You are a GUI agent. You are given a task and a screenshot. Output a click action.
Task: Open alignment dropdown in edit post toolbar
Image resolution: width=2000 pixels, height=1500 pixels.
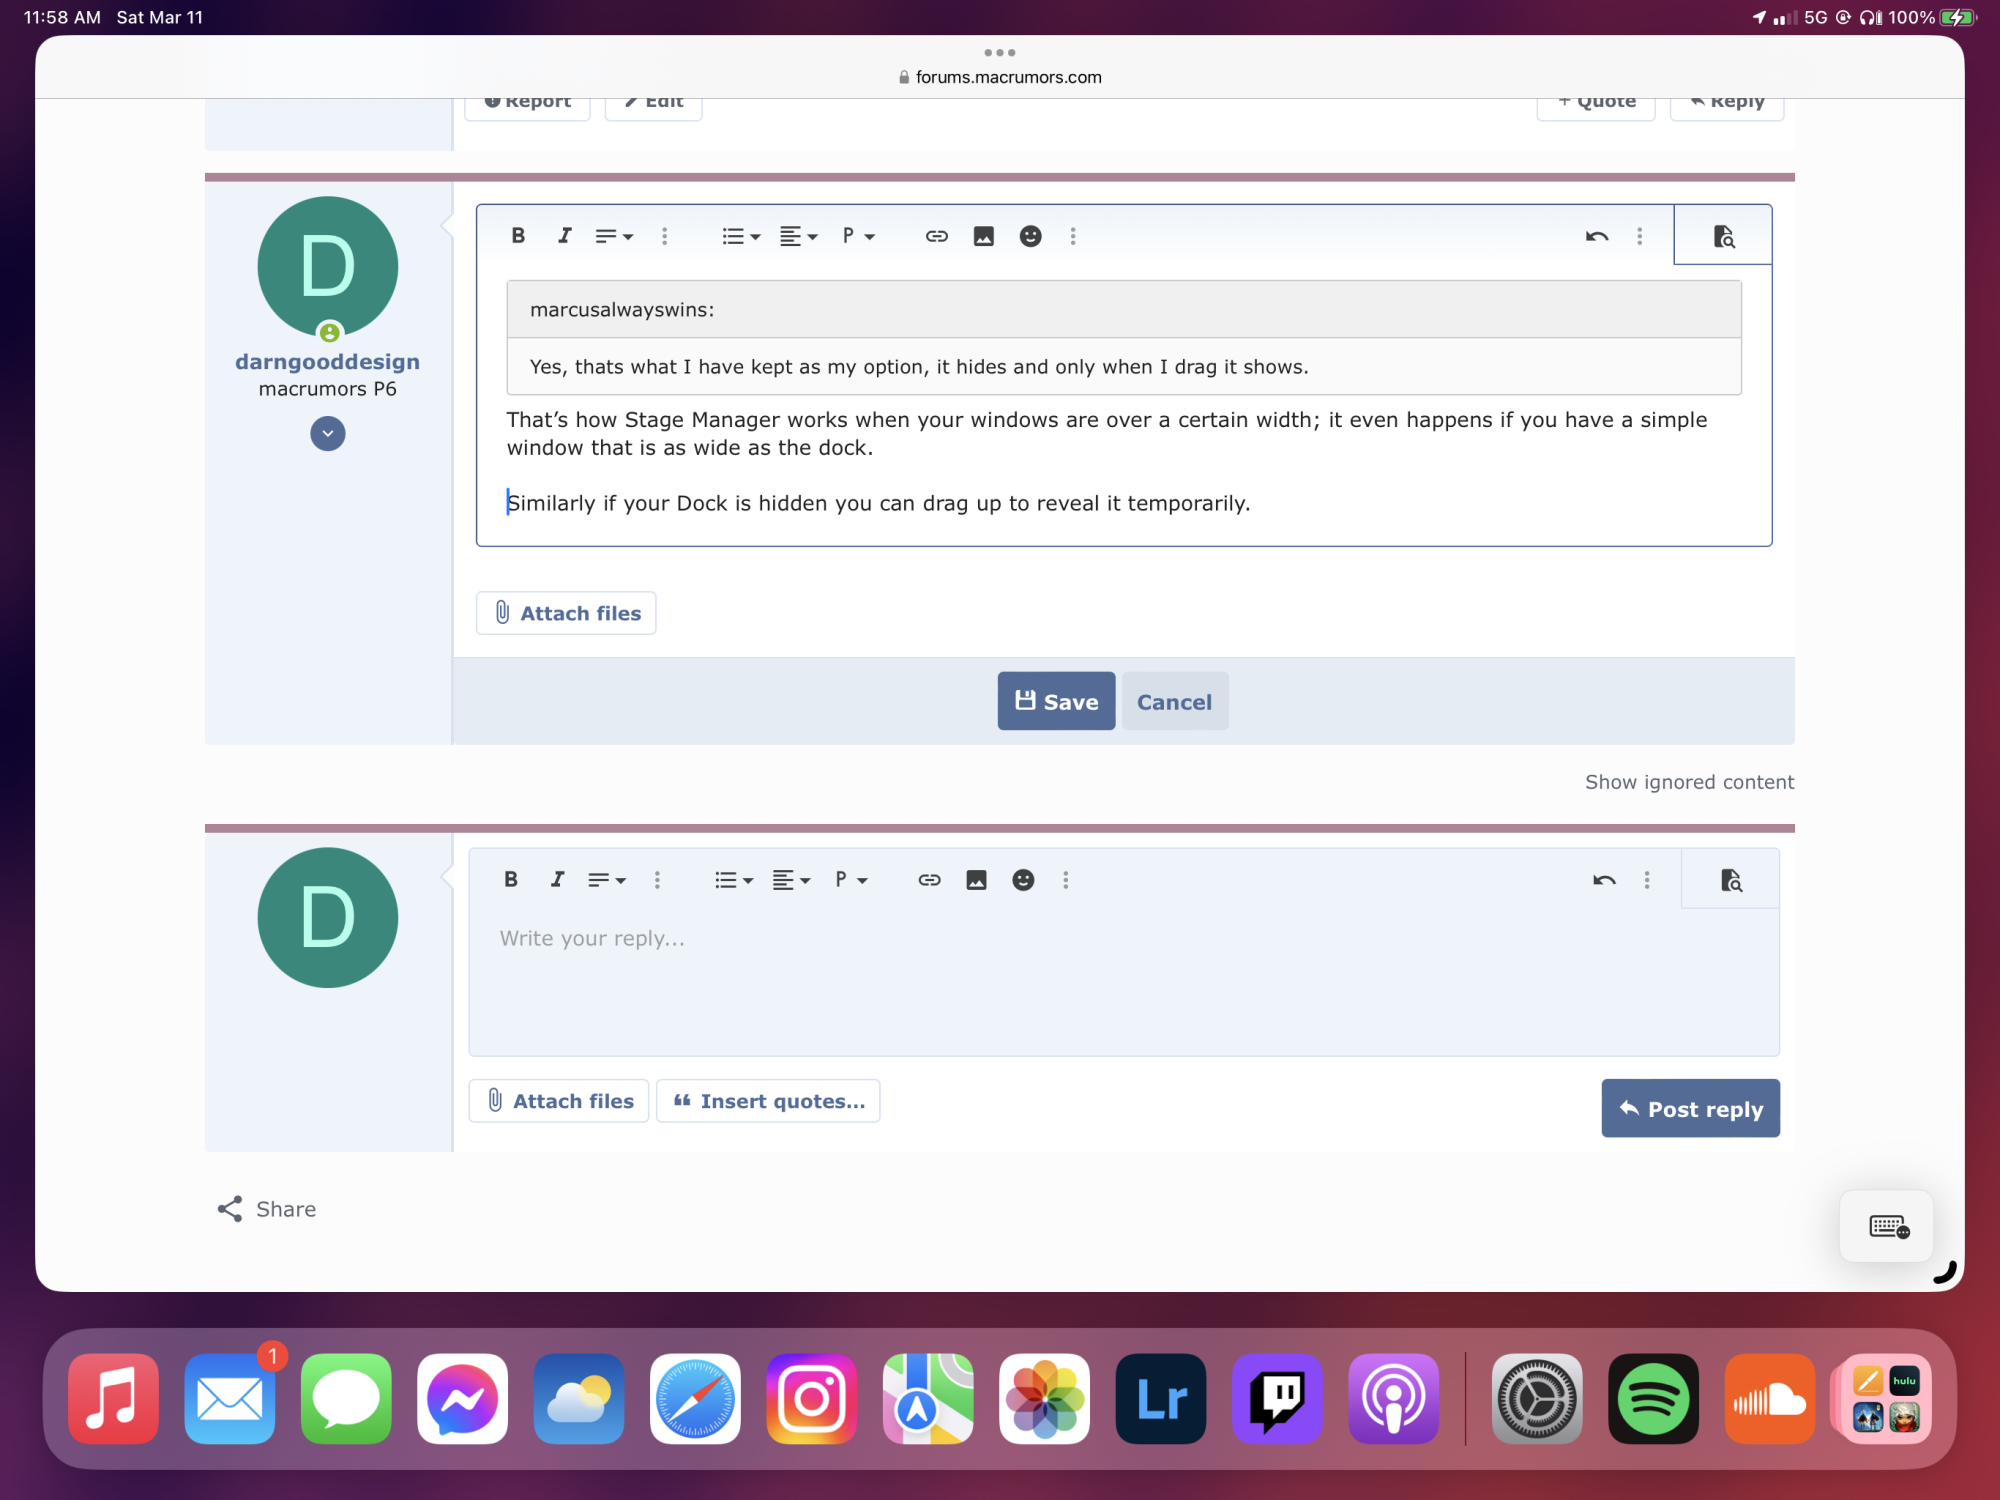point(798,236)
